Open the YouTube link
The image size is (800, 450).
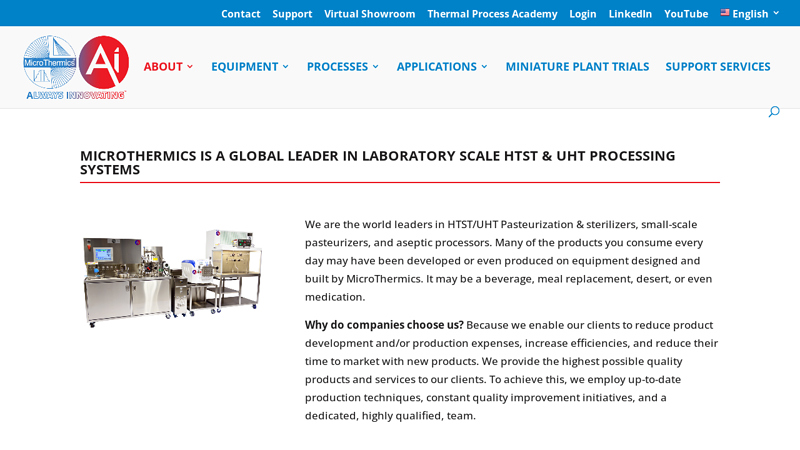[x=686, y=14]
